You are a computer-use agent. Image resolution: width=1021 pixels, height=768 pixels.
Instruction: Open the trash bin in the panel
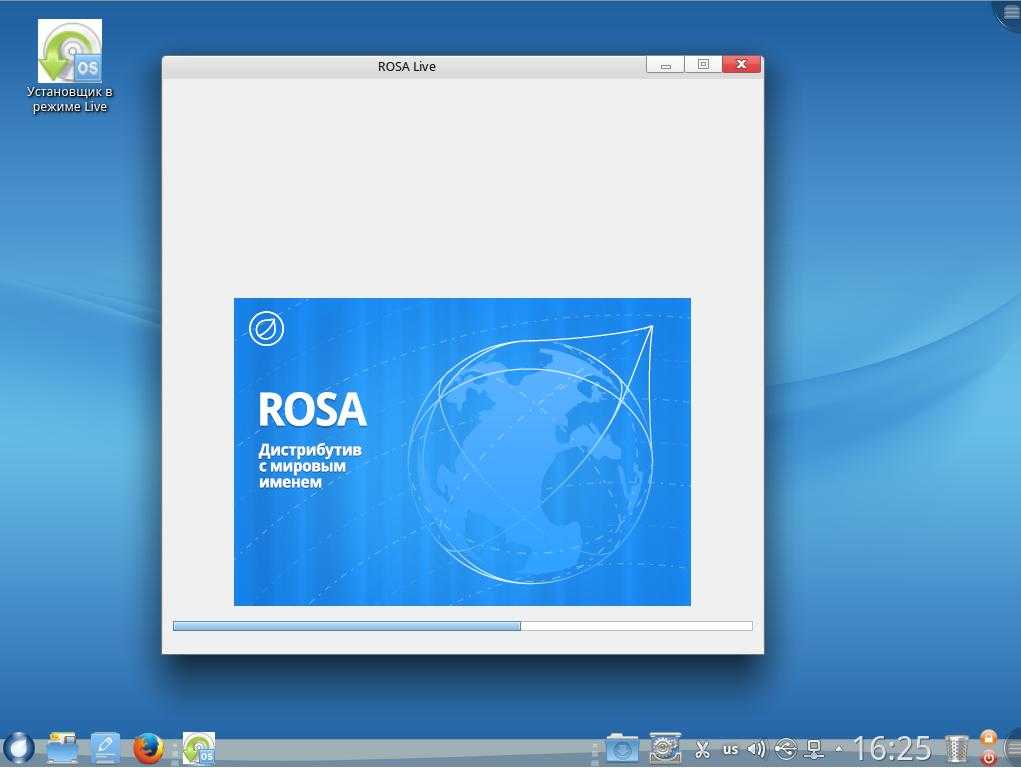coord(957,749)
